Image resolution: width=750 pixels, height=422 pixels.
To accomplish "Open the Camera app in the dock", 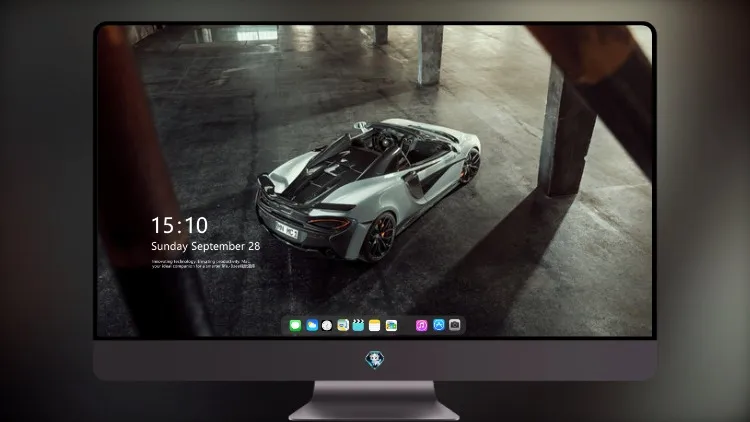I will click(455, 325).
